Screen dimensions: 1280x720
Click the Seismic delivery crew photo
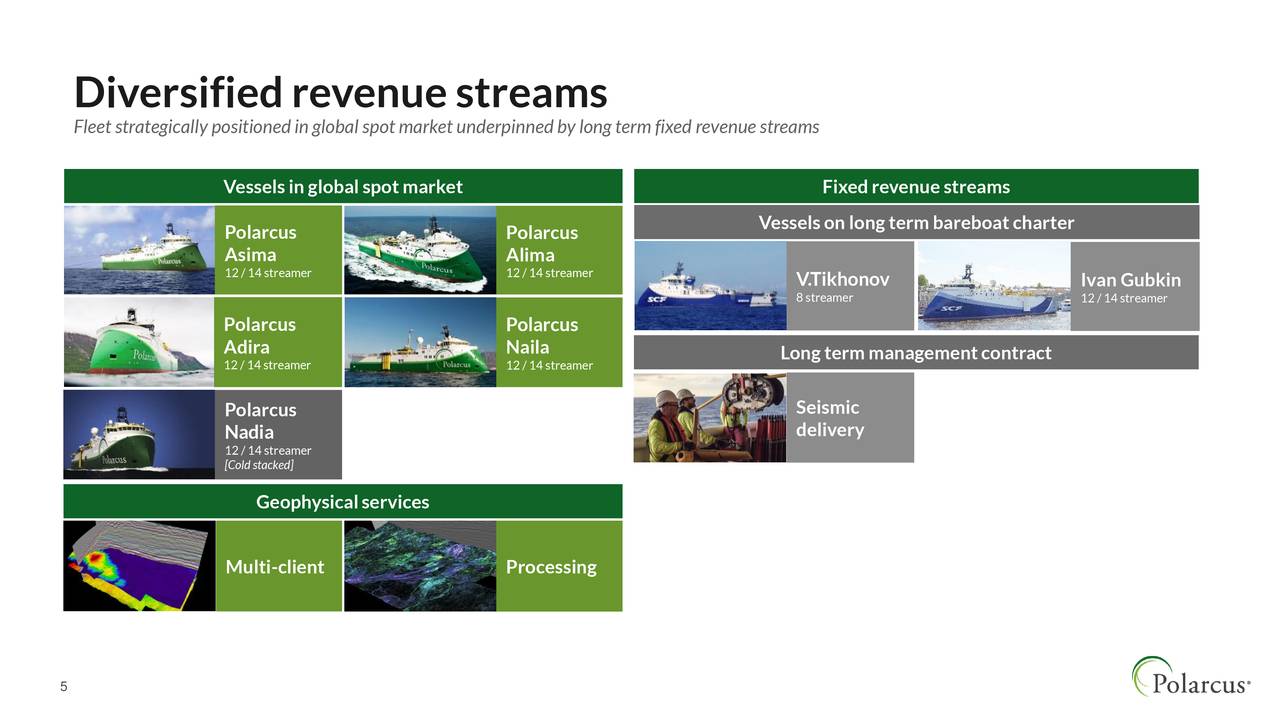click(710, 418)
